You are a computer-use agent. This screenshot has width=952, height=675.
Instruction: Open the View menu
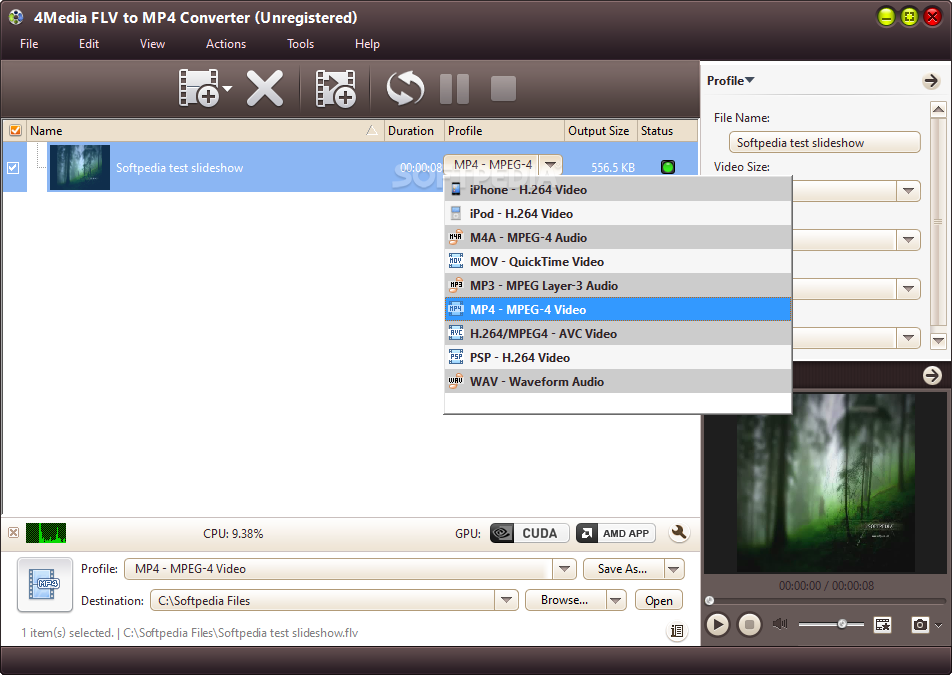pyautogui.click(x=152, y=44)
